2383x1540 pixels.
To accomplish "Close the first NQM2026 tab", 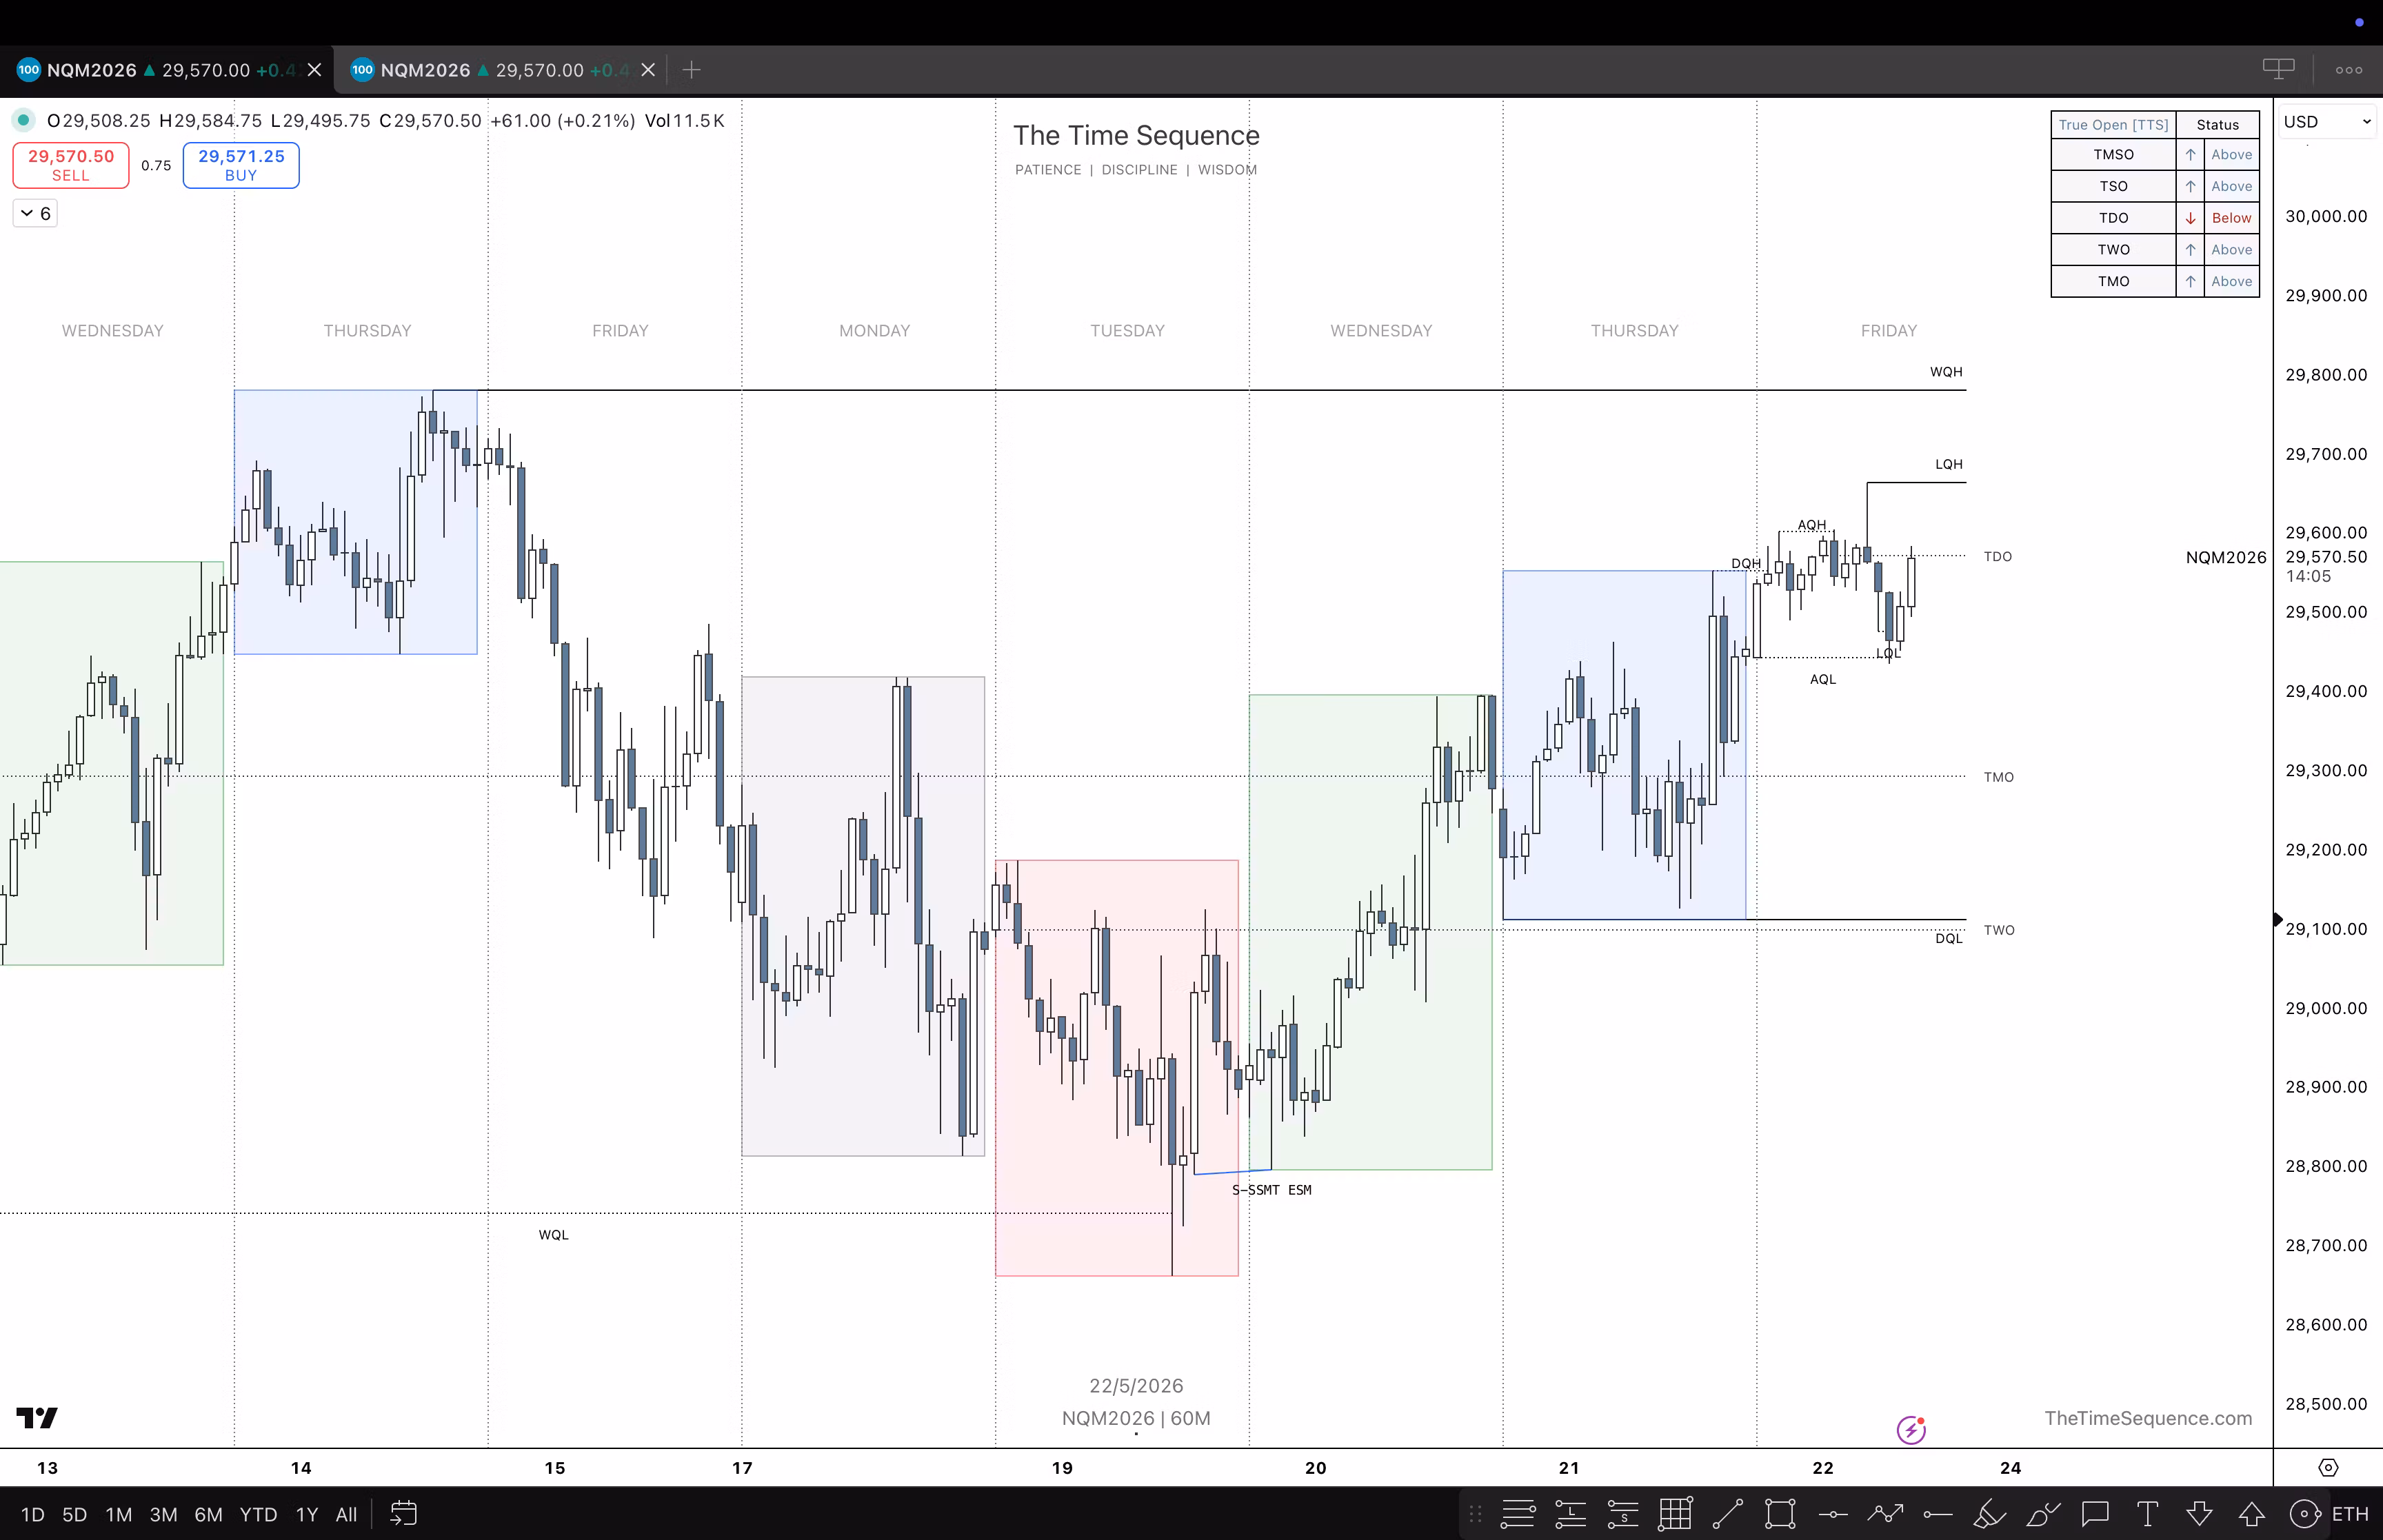I will tap(314, 70).
